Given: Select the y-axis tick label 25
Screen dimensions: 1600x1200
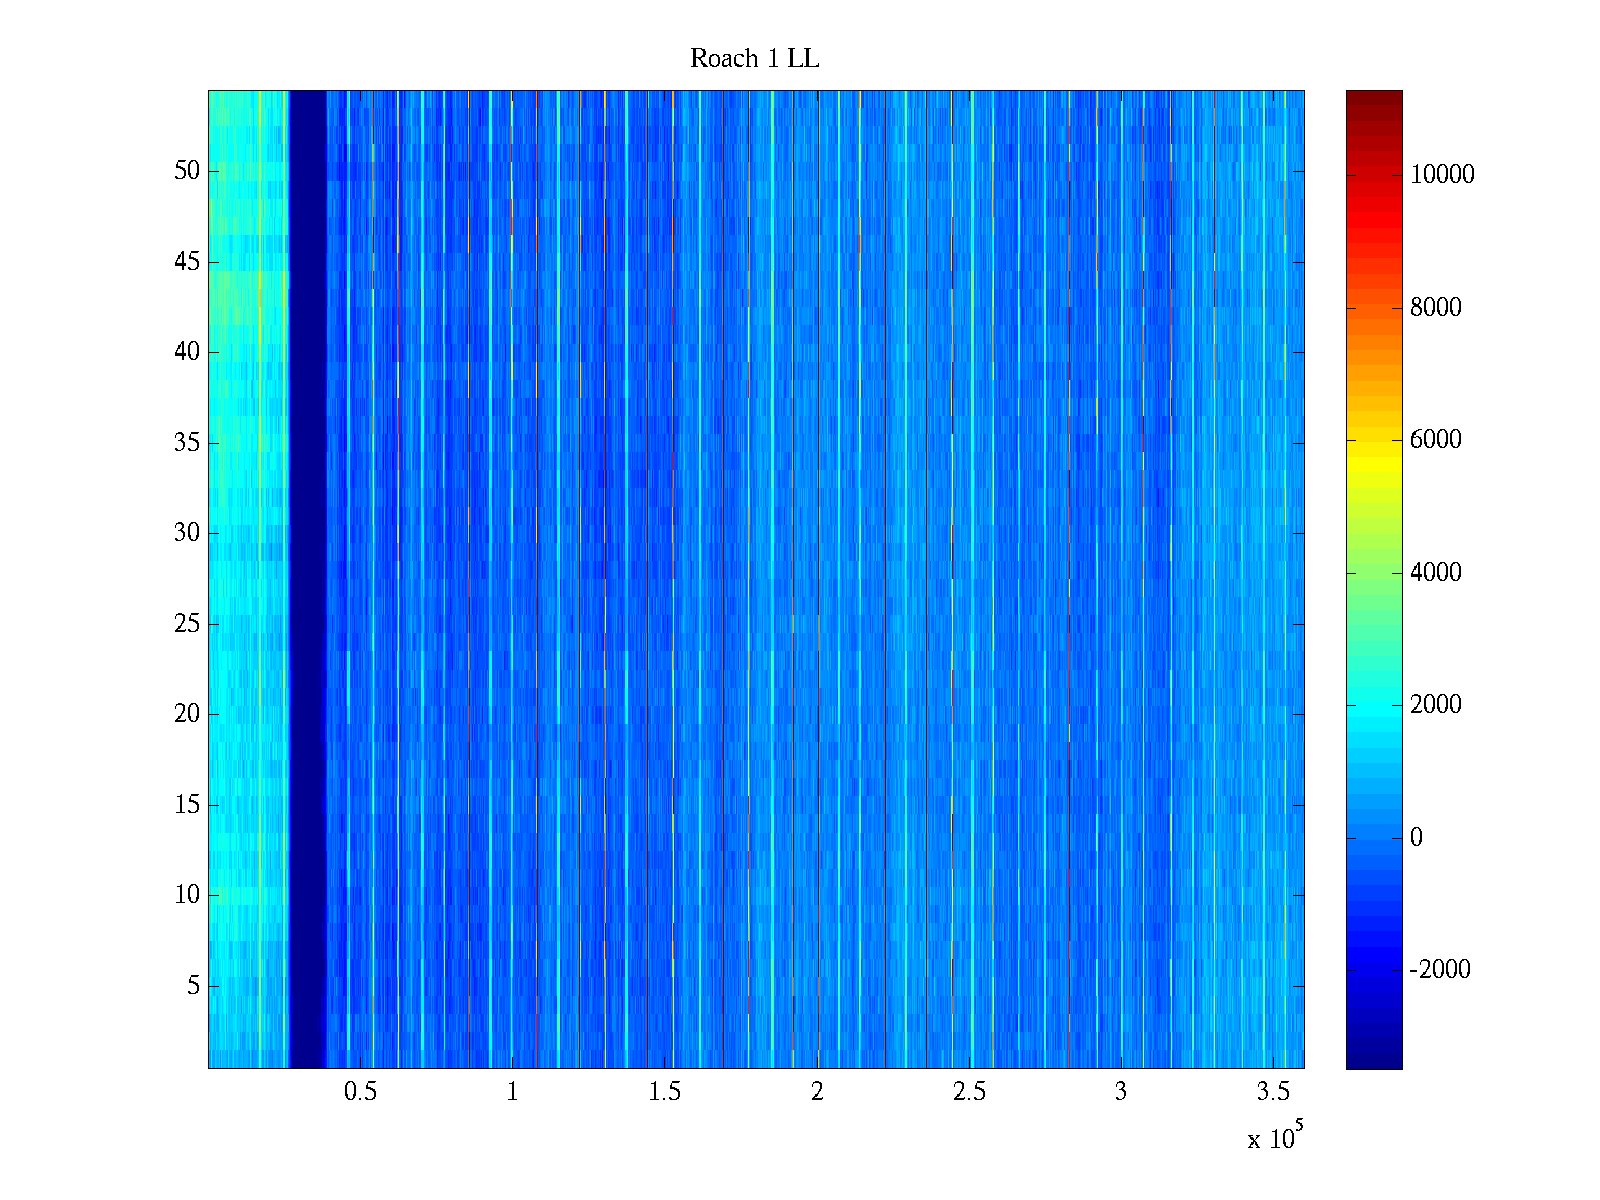Looking at the screenshot, I should [x=187, y=624].
